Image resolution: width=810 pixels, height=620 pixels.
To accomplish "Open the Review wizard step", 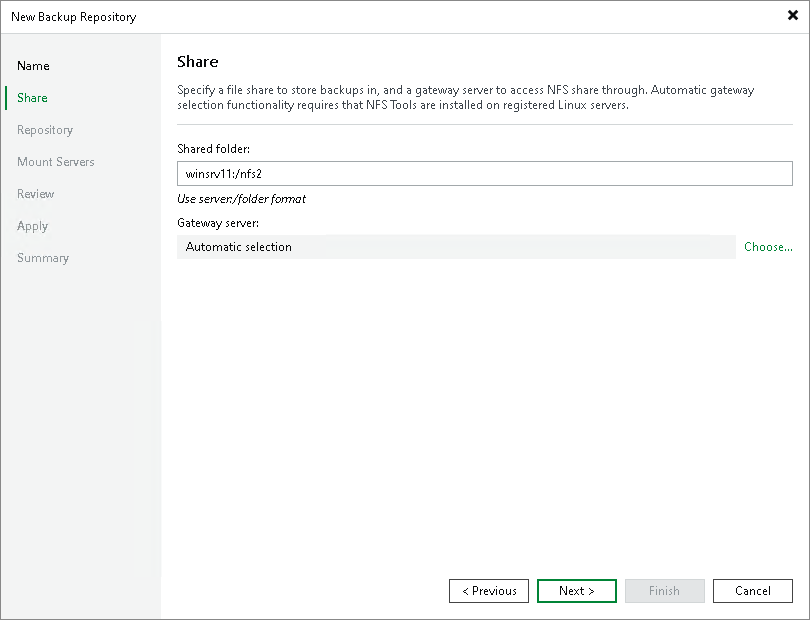I will (x=36, y=194).
